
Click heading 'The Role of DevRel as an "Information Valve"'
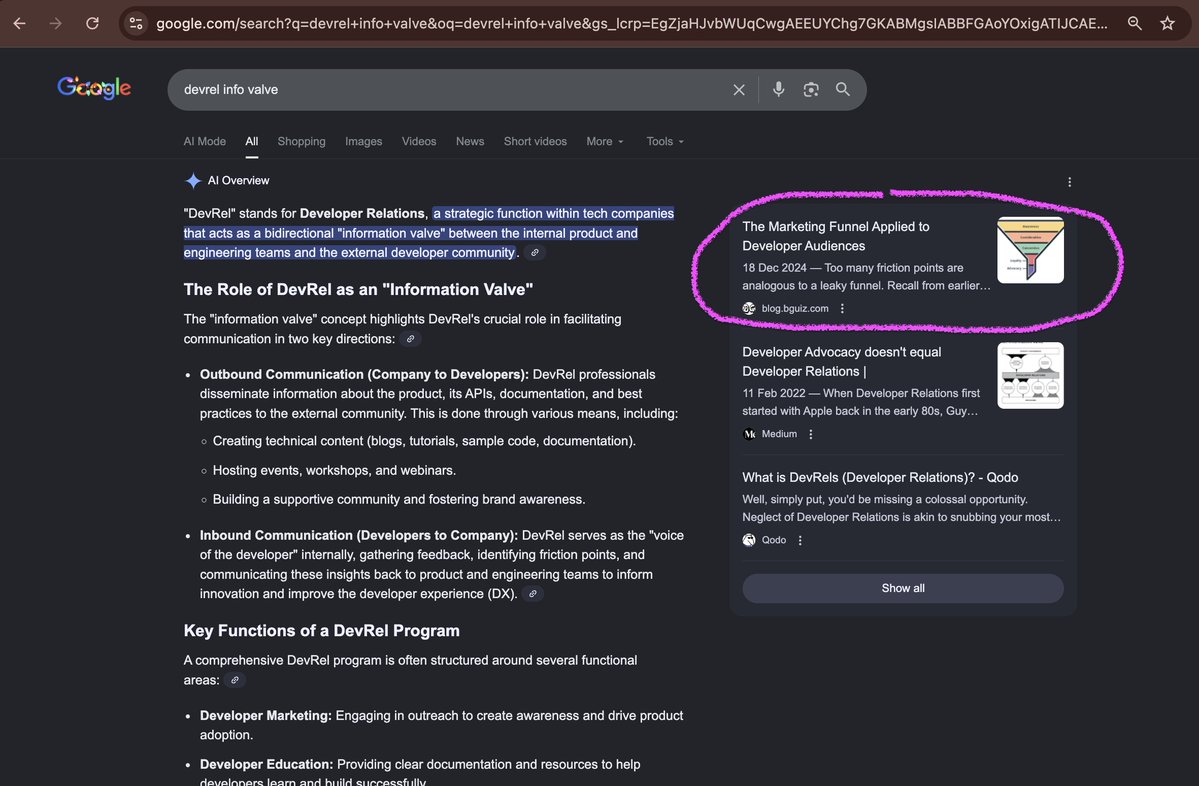[x=358, y=290]
